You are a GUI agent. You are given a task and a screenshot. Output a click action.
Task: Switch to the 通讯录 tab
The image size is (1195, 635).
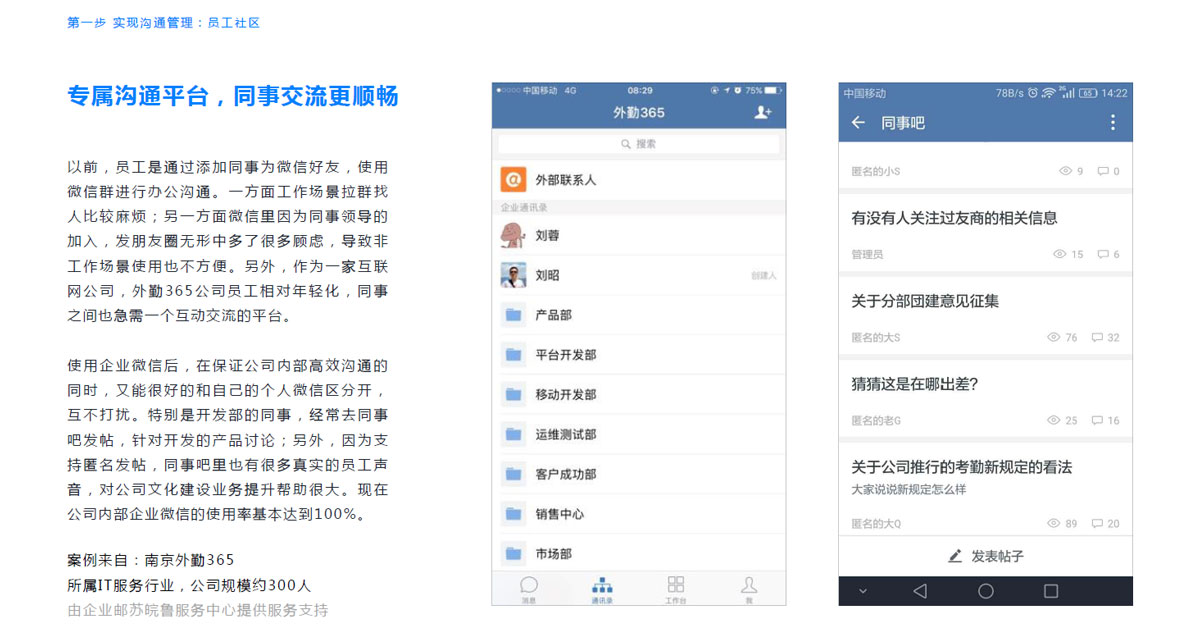pos(602,590)
